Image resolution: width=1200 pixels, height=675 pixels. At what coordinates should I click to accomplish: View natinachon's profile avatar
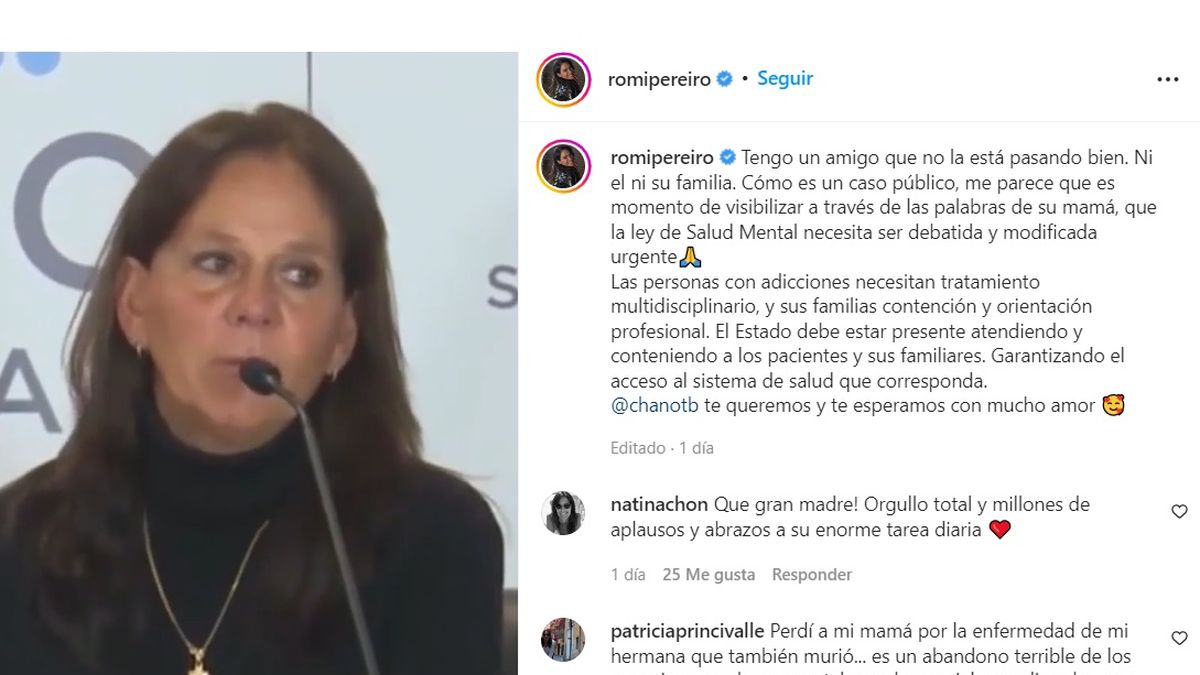[563, 513]
